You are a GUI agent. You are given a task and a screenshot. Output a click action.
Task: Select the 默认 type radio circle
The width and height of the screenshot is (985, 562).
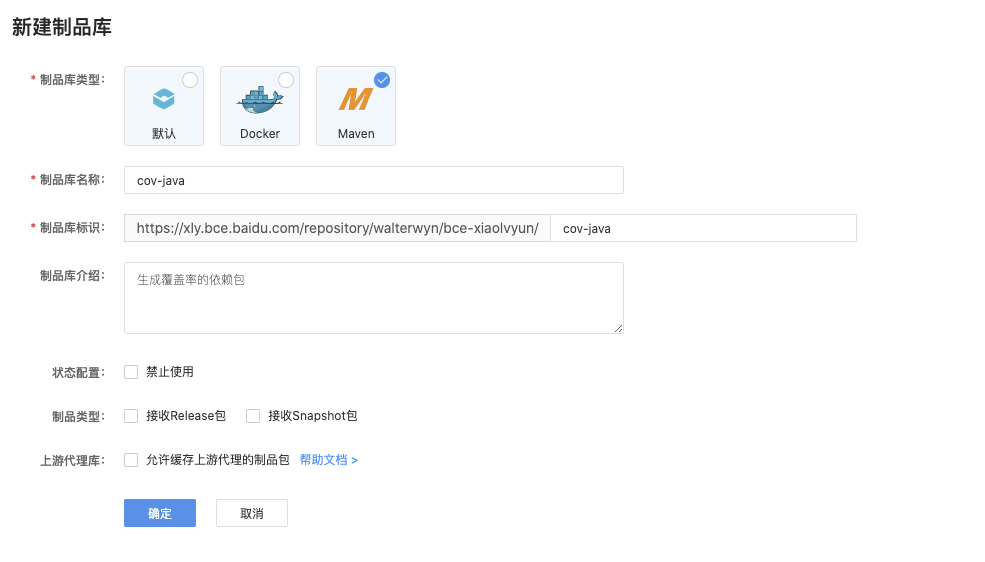point(190,80)
